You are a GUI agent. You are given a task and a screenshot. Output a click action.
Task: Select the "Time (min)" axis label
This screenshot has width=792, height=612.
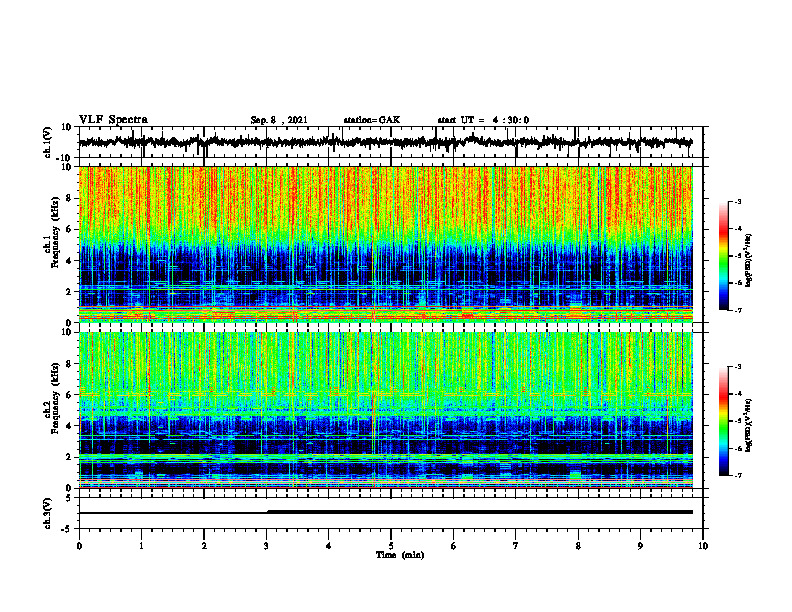click(400, 555)
